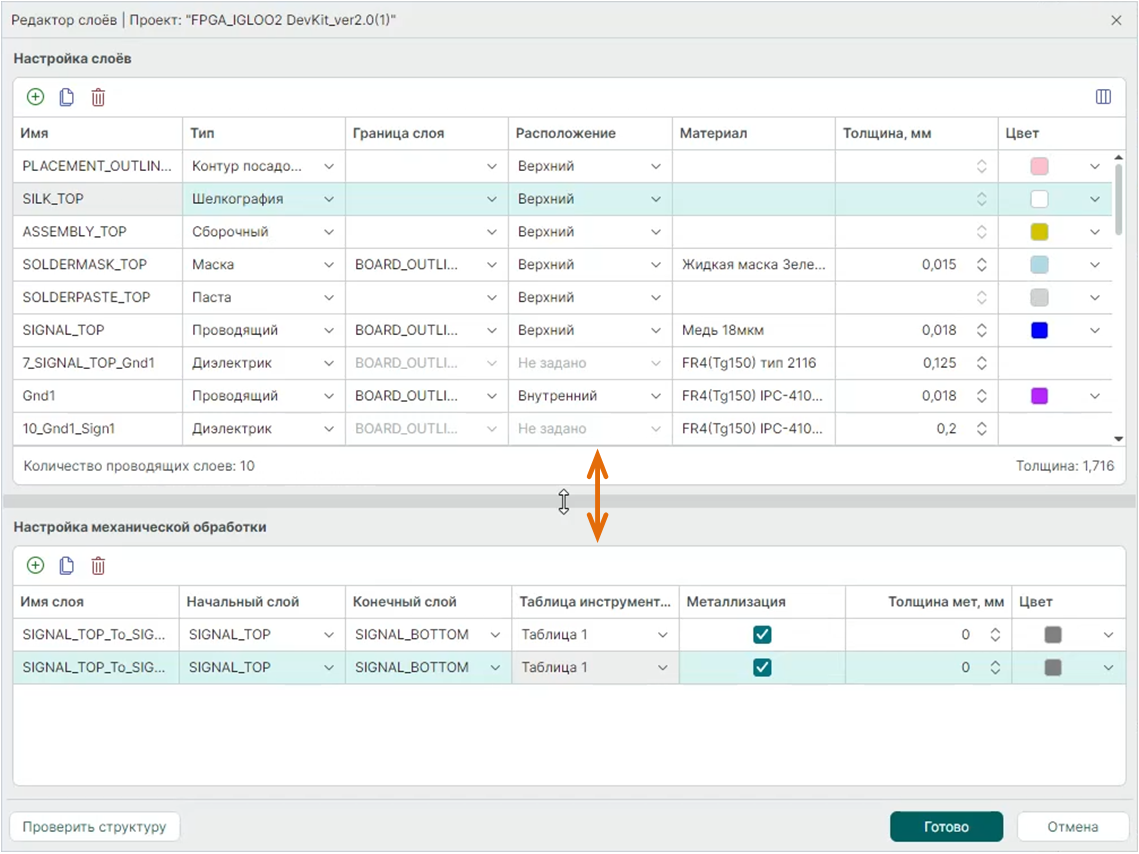This screenshot has height=854, width=1139.
Task: Copy the selected layer in layer settings
Action: pyautogui.click(x=67, y=97)
